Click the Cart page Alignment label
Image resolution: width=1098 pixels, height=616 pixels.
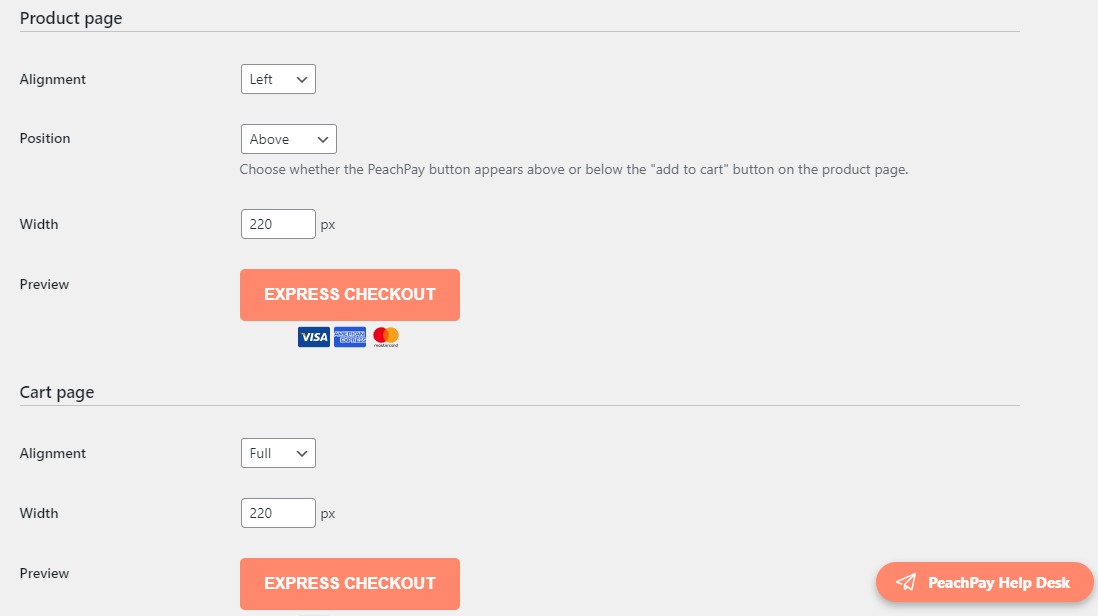(x=53, y=454)
